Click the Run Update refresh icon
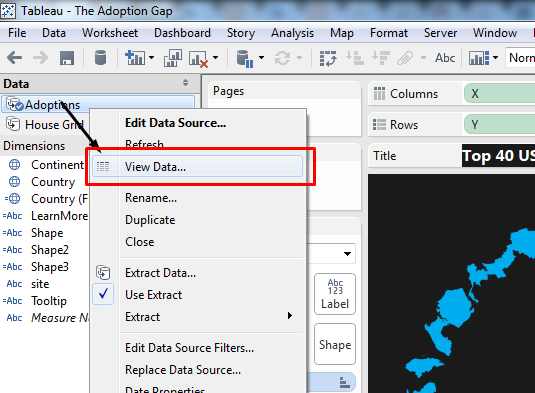The width and height of the screenshot is (535, 393). [x=283, y=58]
